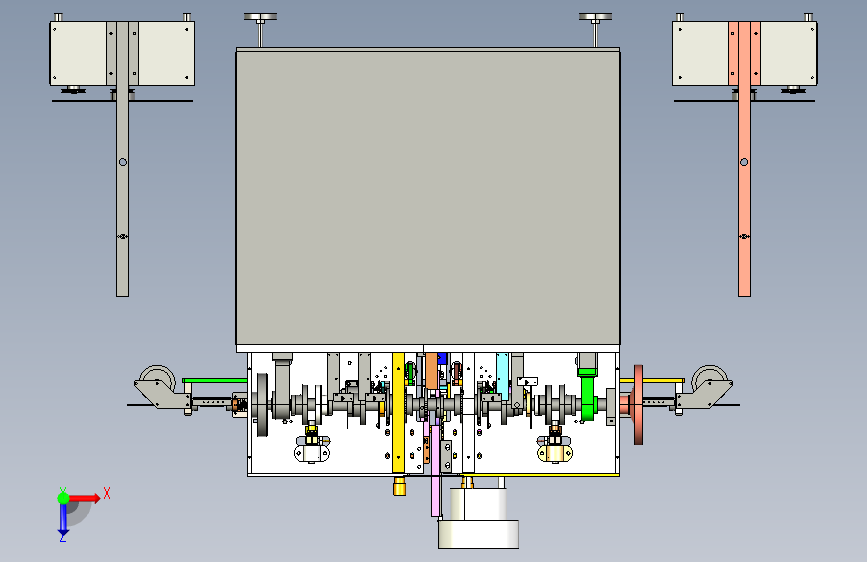
Task: Click the green Y axis dot at triad origin
Action: 63,498
